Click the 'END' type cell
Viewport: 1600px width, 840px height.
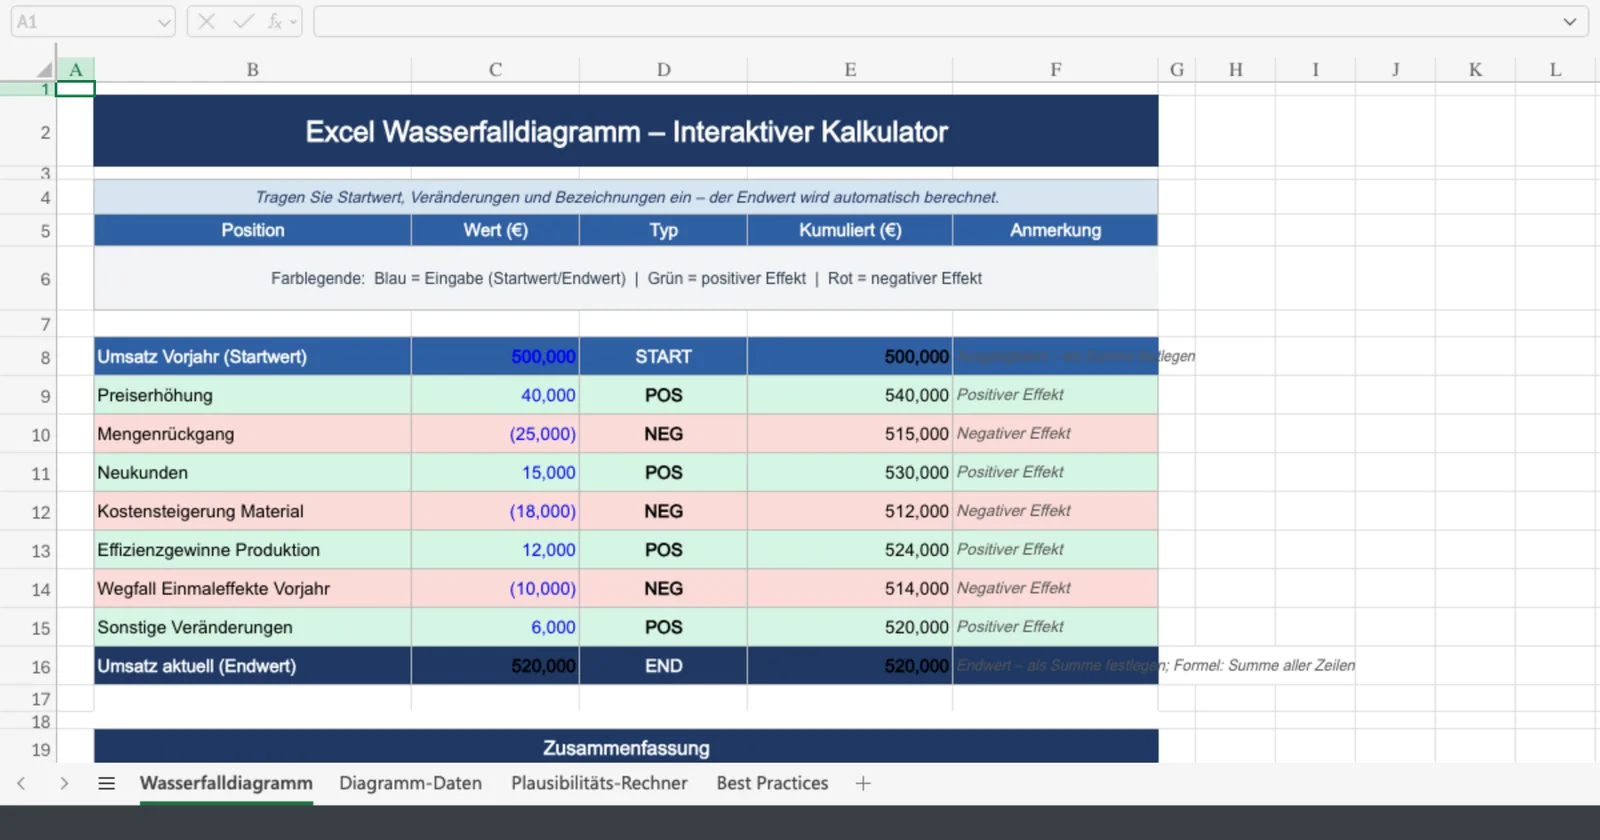pyautogui.click(x=663, y=666)
